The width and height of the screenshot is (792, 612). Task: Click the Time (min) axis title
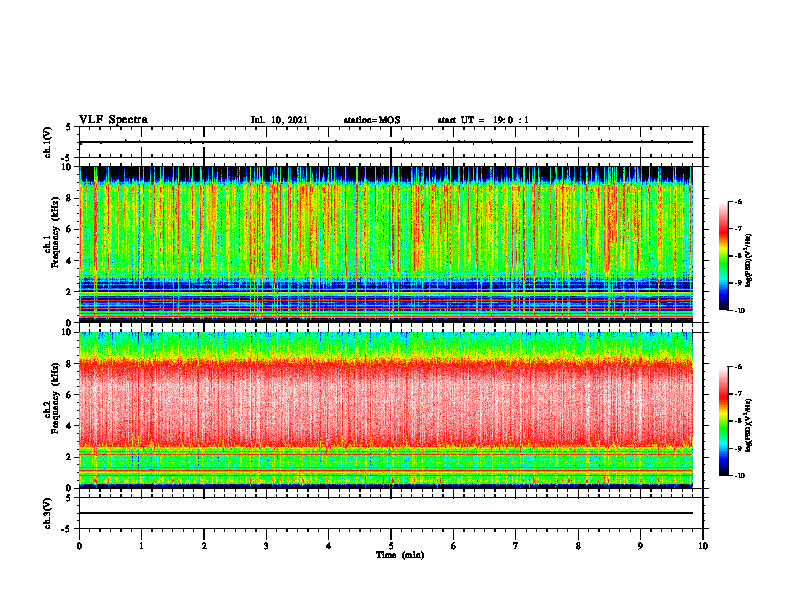click(x=400, y=555)
